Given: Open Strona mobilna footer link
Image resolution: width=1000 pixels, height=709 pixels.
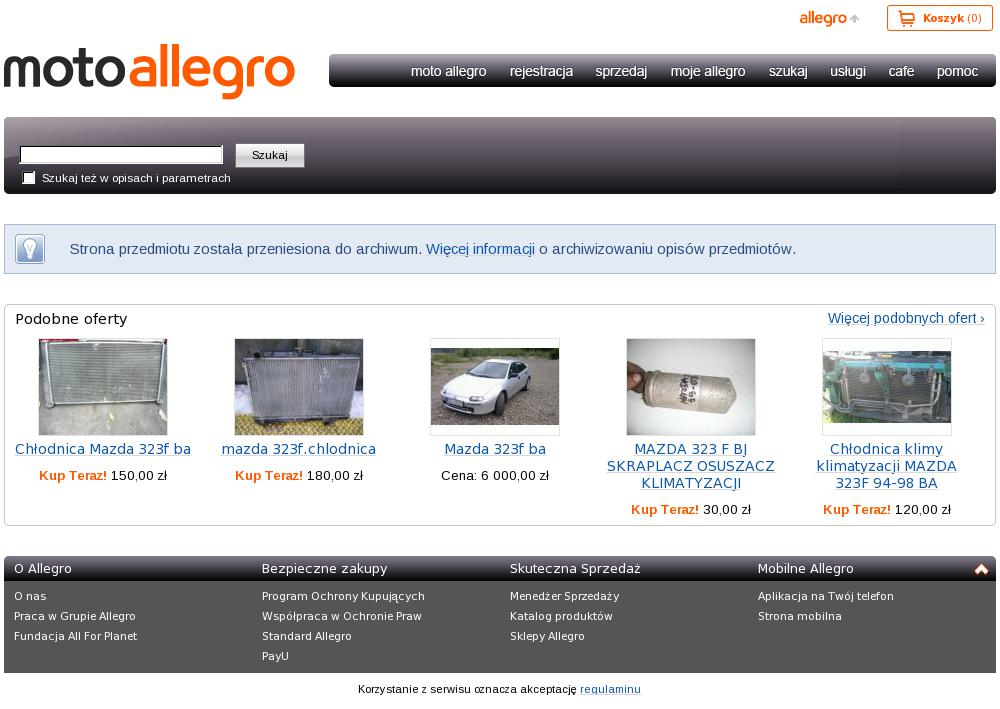Looking at the screenshot, I should pos(800,616).
